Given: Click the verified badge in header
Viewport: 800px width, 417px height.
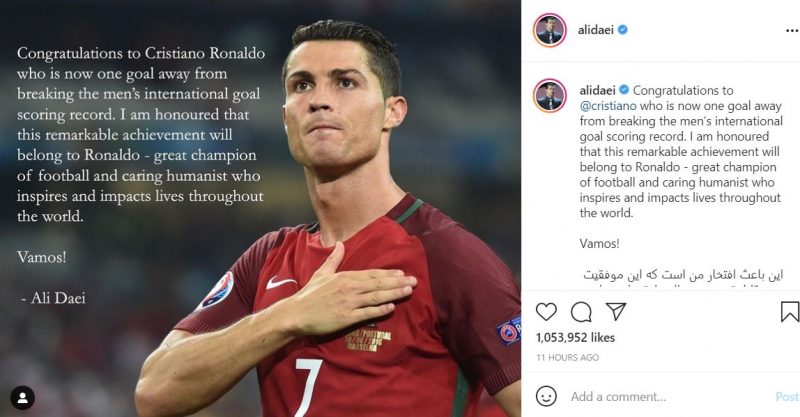Looking at the screenshot, I should pos(622,30).
